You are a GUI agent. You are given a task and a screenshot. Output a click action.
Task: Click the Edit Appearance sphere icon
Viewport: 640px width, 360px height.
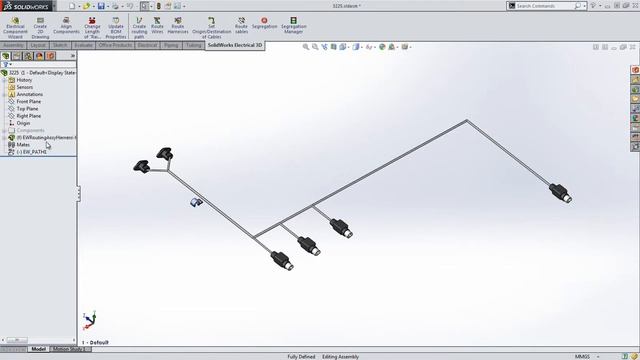(382, 47)
